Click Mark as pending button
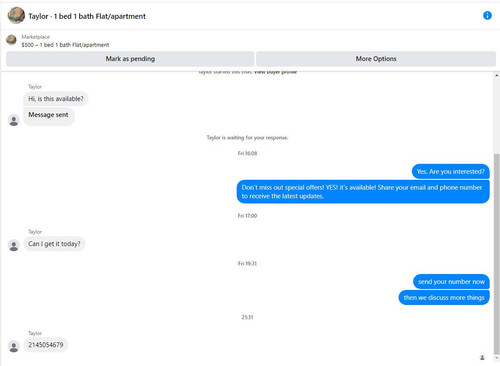The image size is (500, 366). tap(130, 59)
